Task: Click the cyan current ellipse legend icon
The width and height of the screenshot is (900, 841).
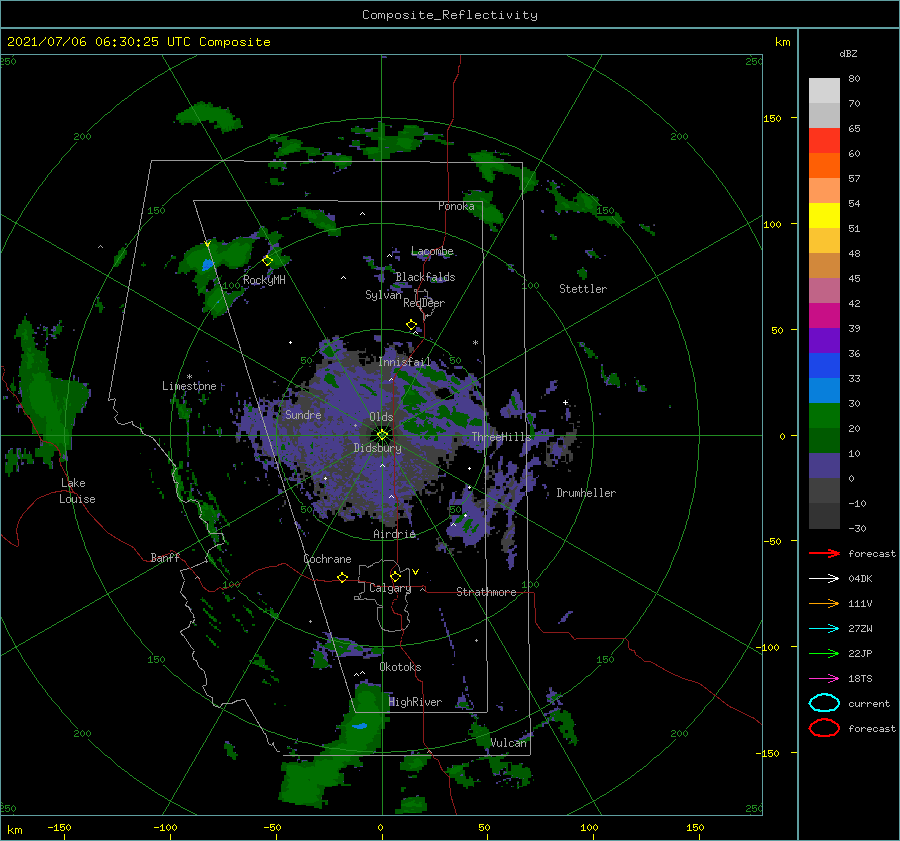Action: click(824, 703)
